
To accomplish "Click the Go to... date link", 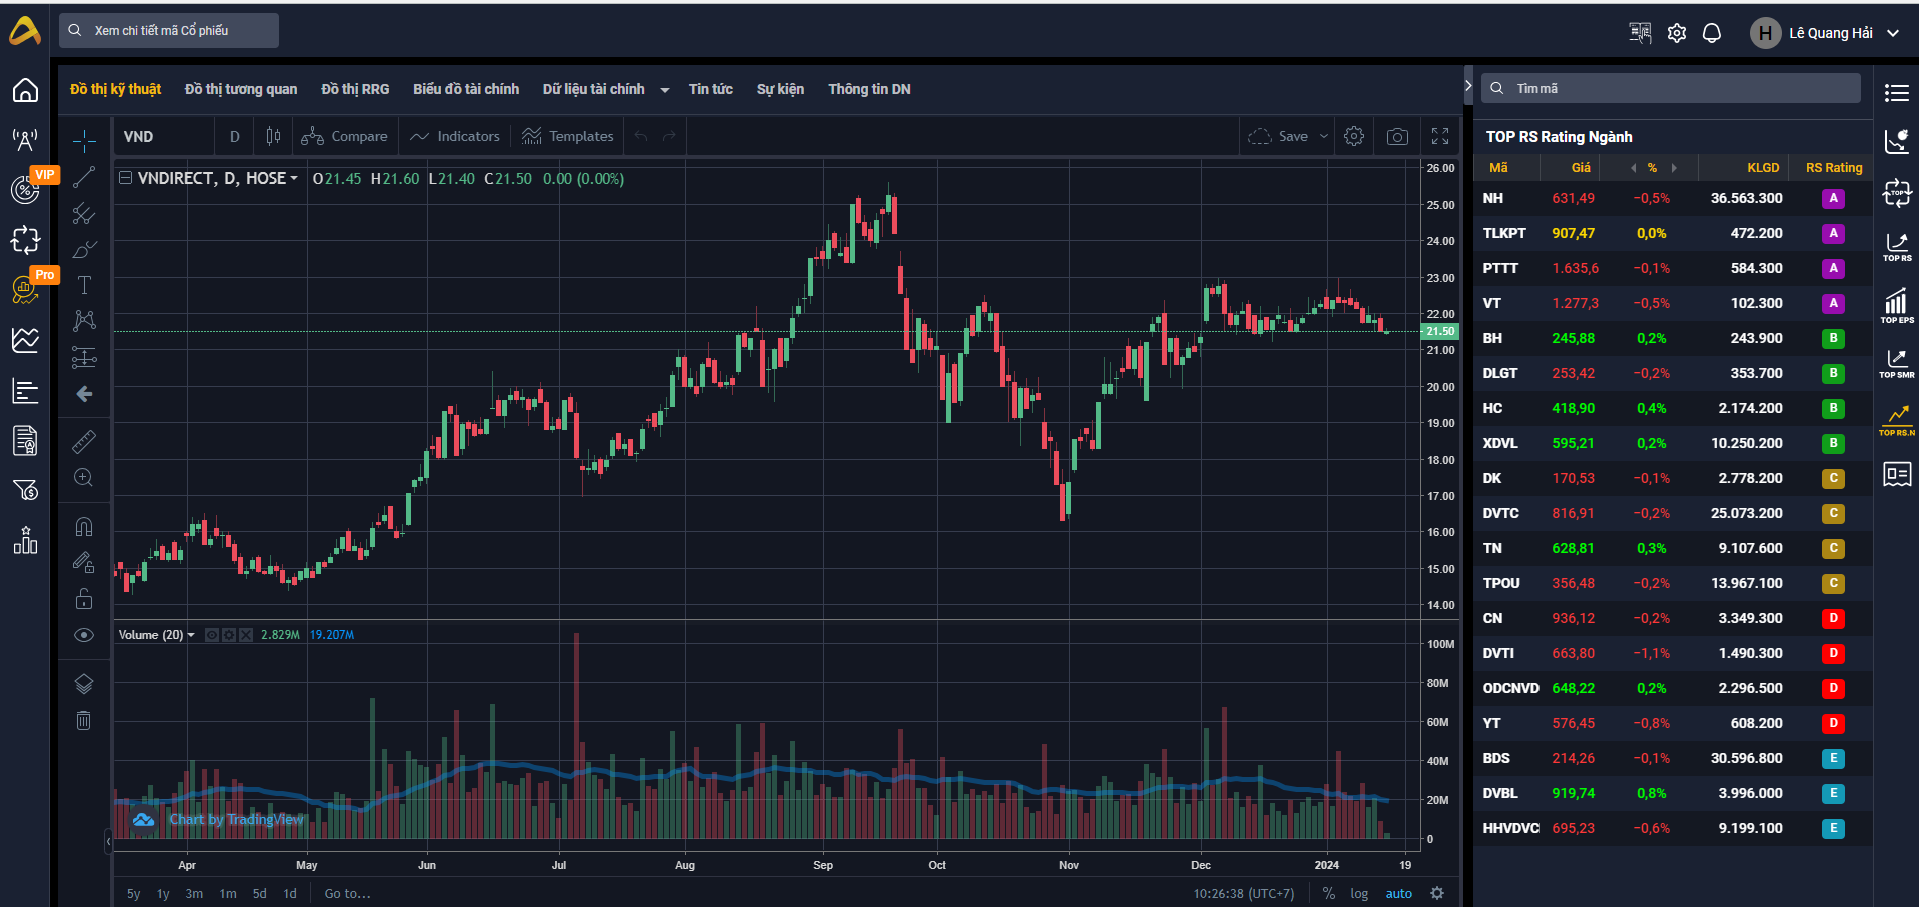I will coord(347,893).
